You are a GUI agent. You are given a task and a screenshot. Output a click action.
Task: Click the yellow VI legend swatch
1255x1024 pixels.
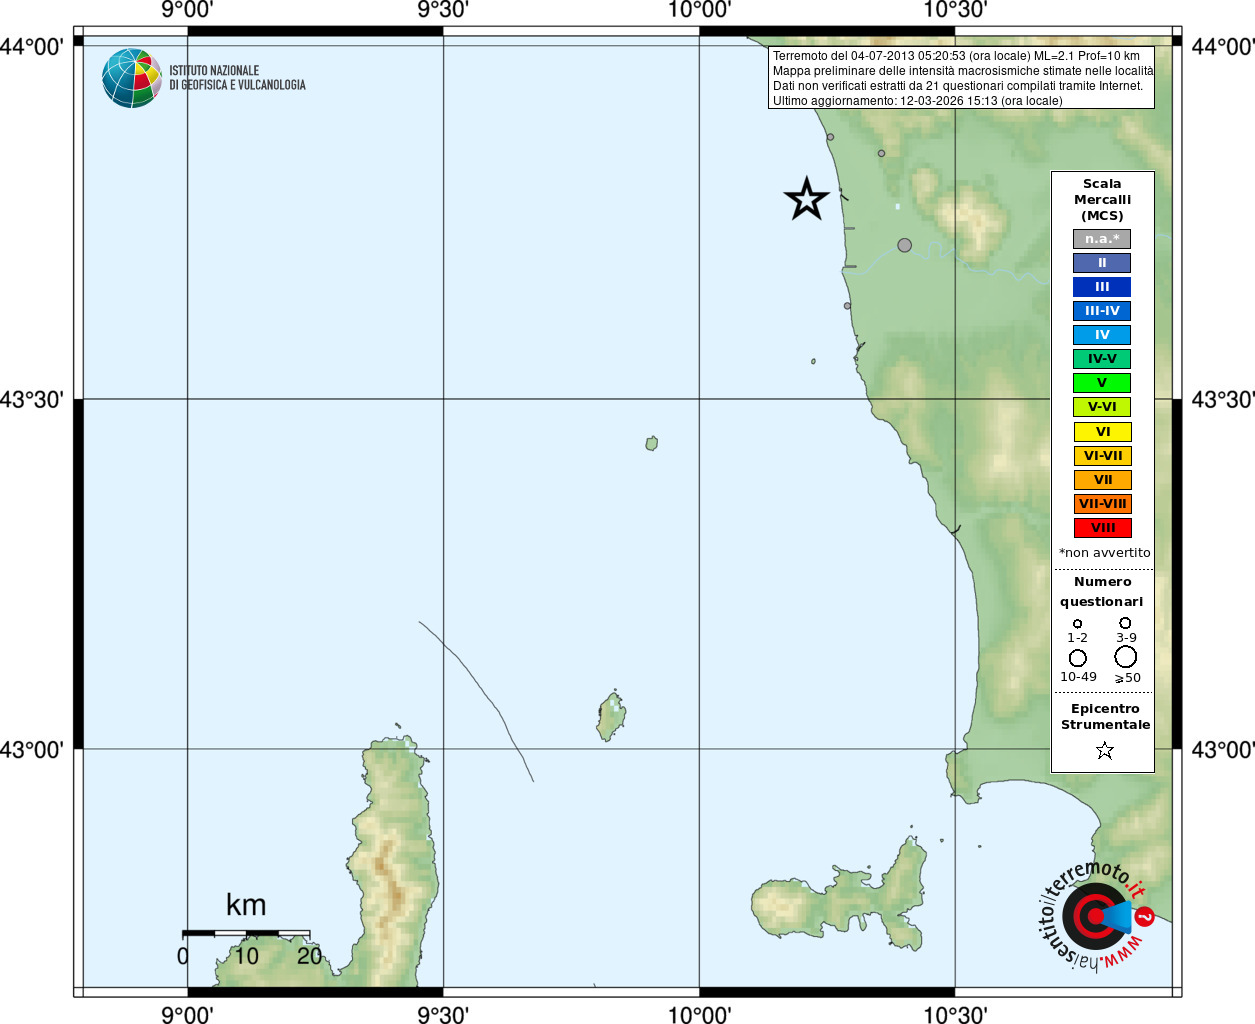coord(1103,432)
